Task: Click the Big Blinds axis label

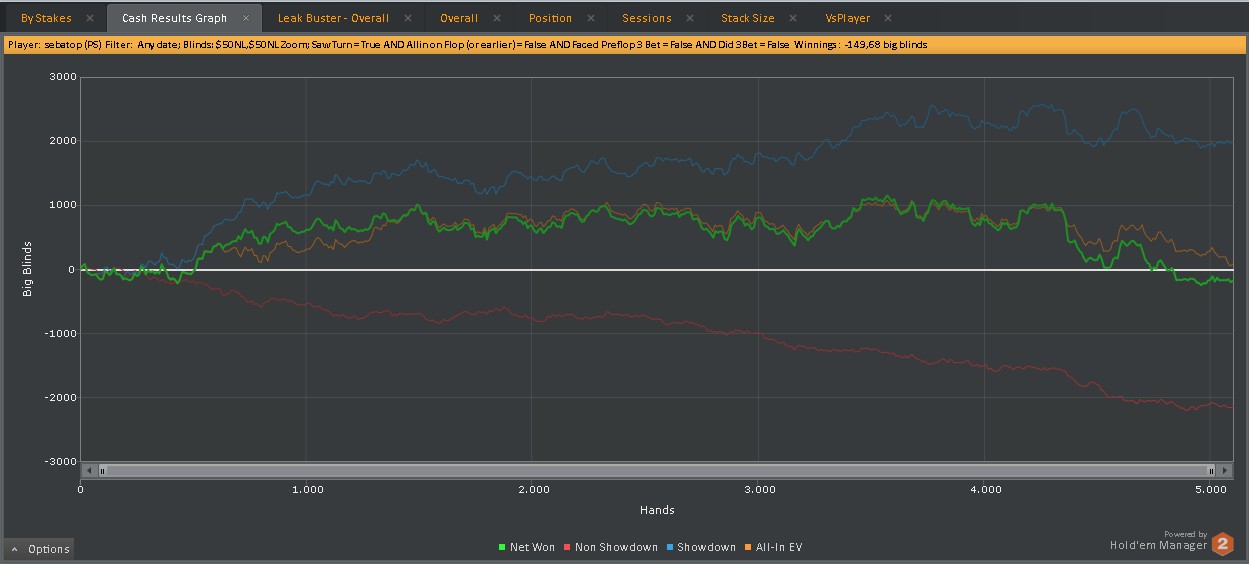Action: point(28,270)
